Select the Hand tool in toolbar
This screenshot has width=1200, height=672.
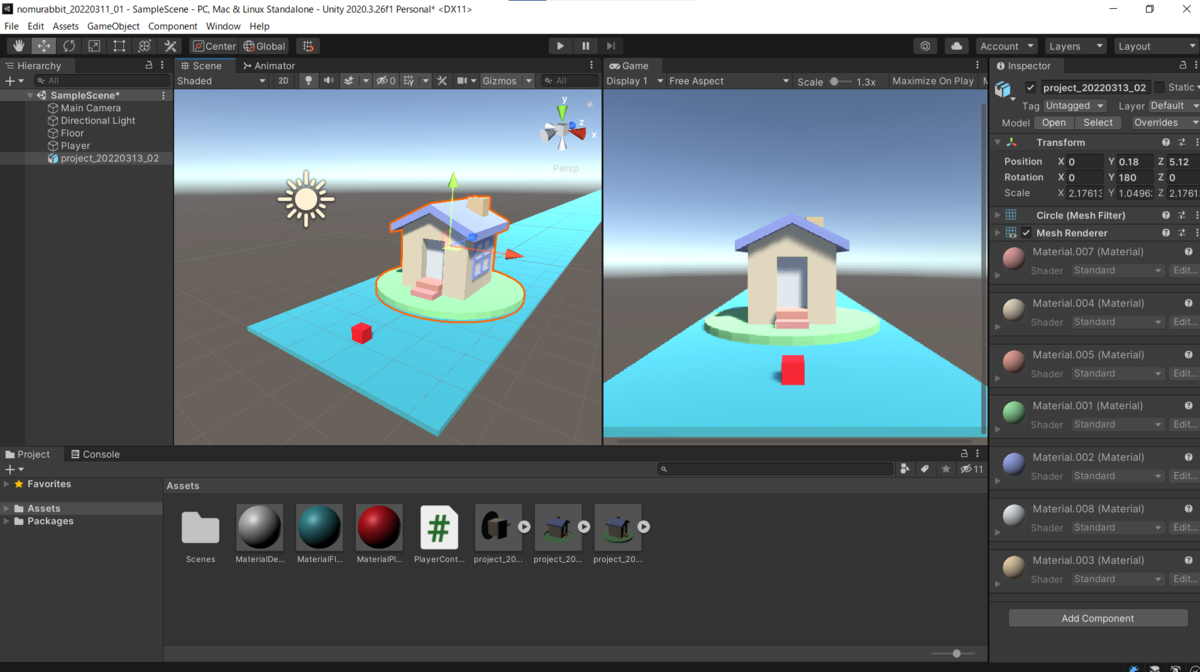click(x=18, y=46)
